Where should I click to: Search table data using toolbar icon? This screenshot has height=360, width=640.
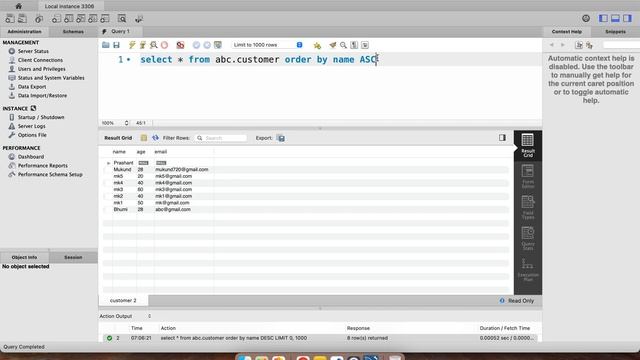(x=122, y=19)
